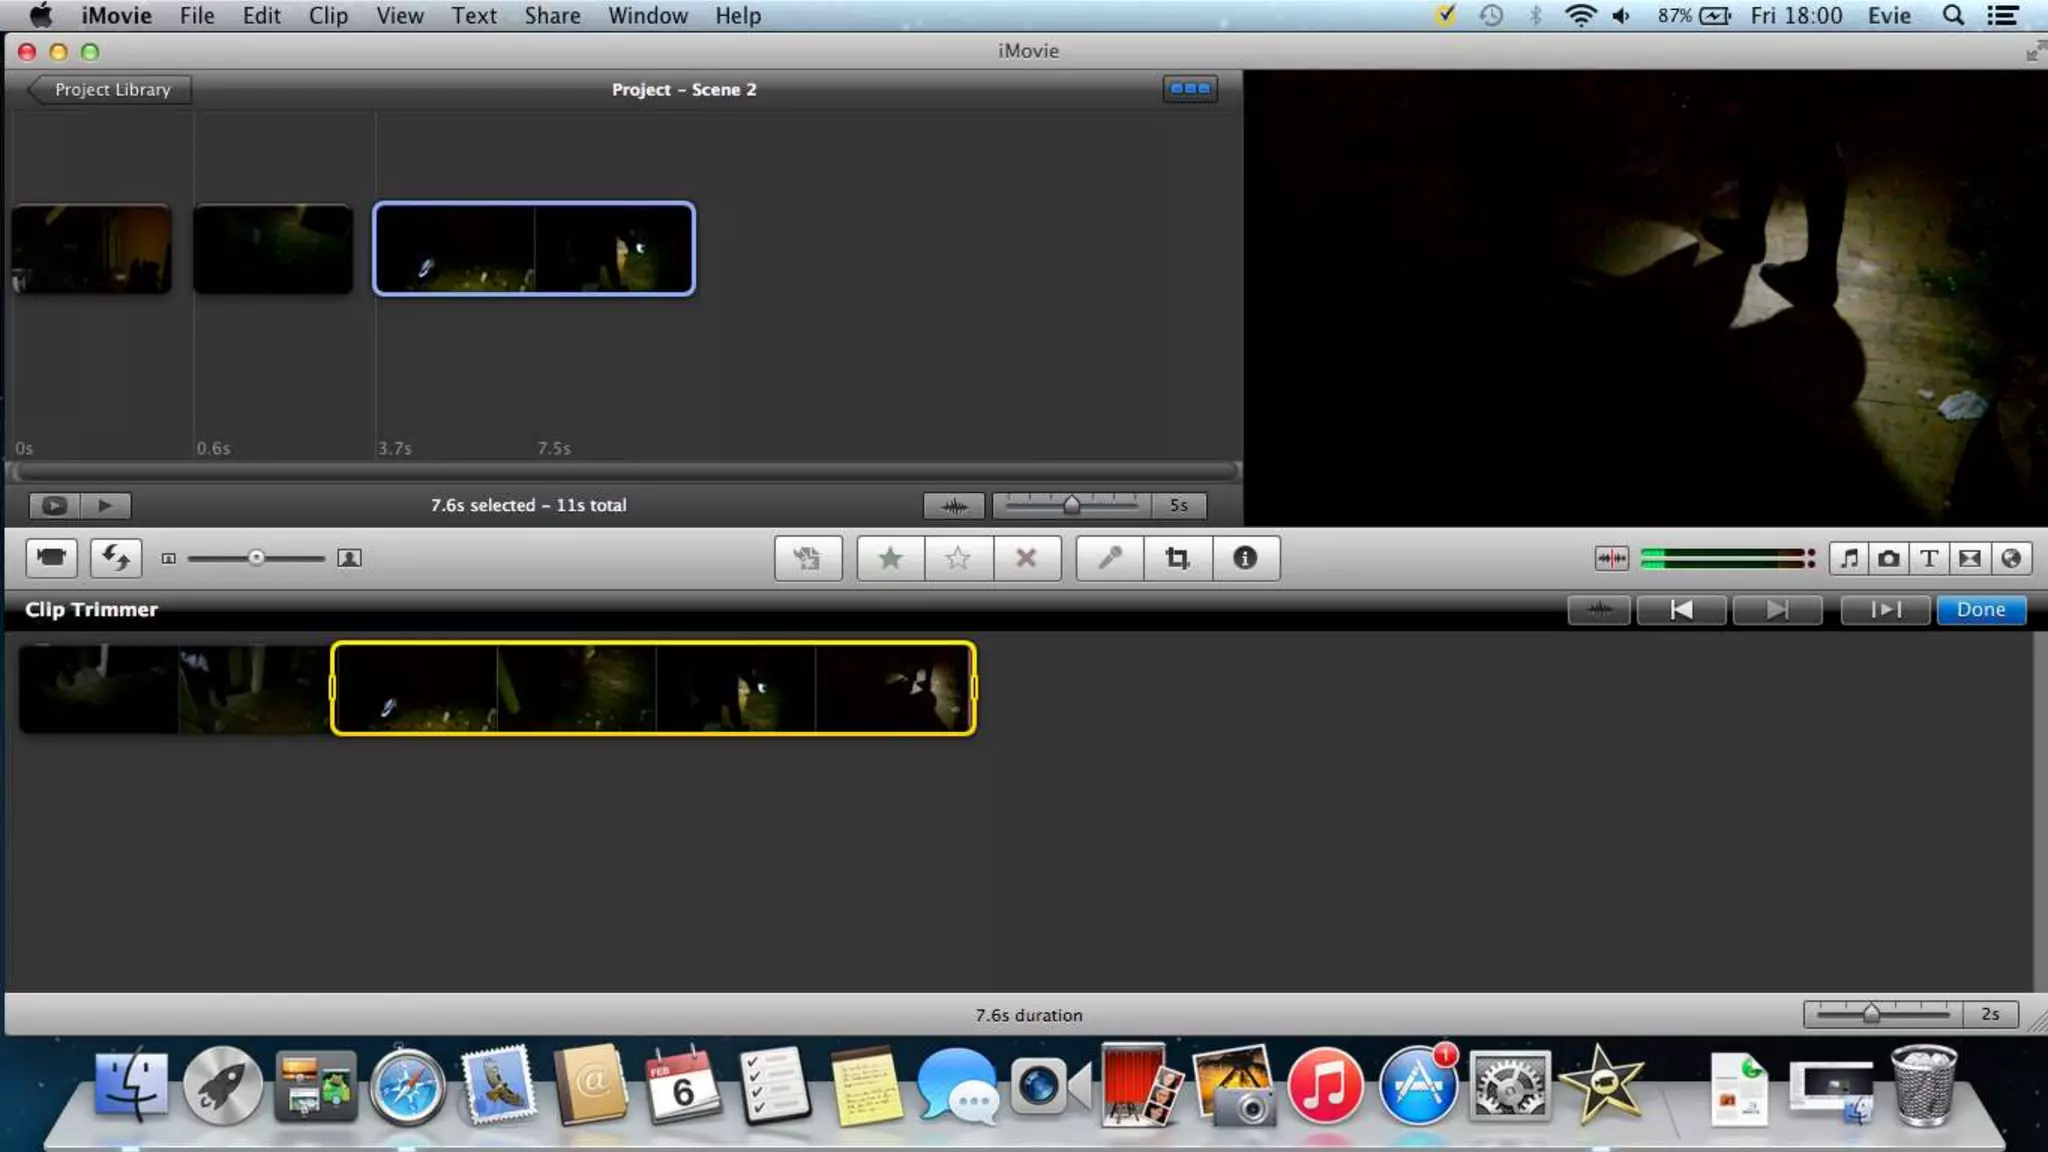Viewport: 2048px width, 1152px height.
Task: Go back to the Project Library
Action: click(x=108, y=89)
